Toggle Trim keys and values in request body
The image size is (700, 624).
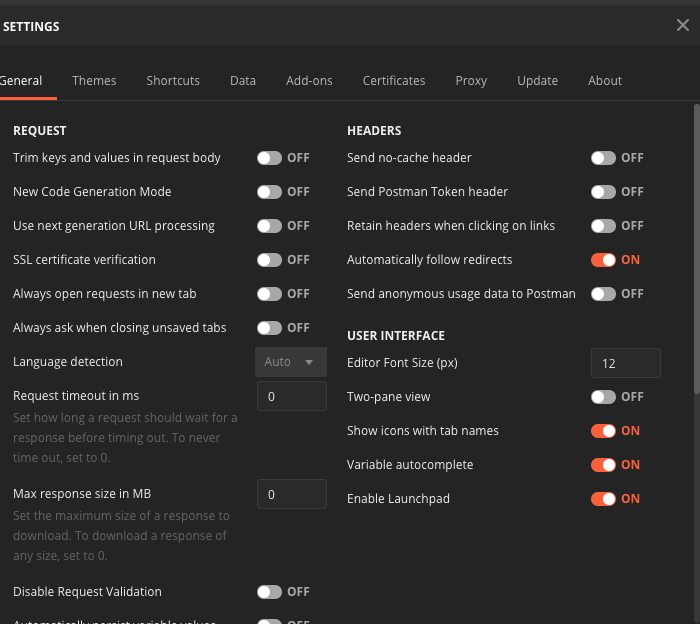click(x=269, y=158)
